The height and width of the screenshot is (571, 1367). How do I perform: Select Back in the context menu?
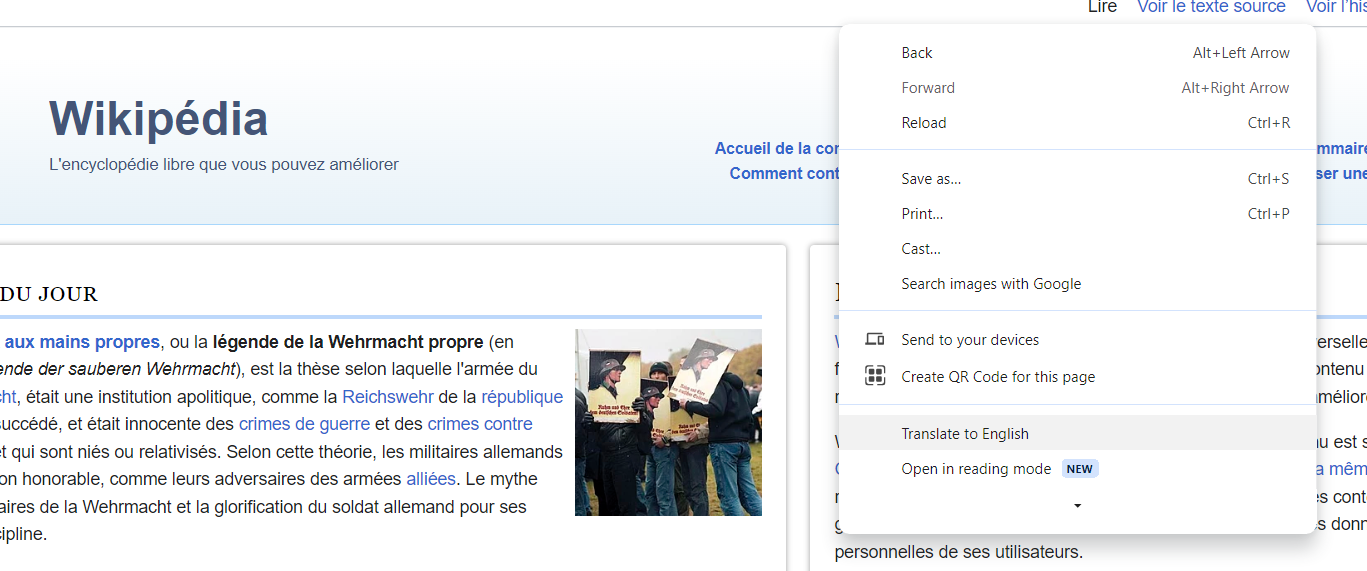click(x=917, y=53)
